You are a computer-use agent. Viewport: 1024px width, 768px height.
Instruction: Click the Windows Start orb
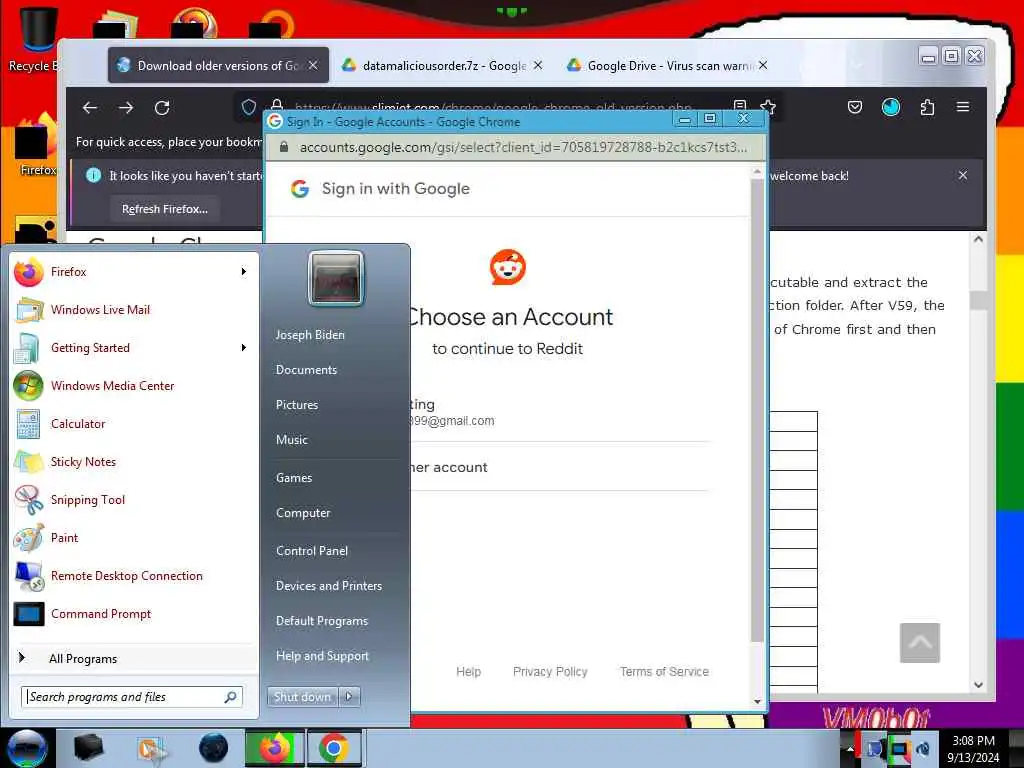tap(27, 748)
